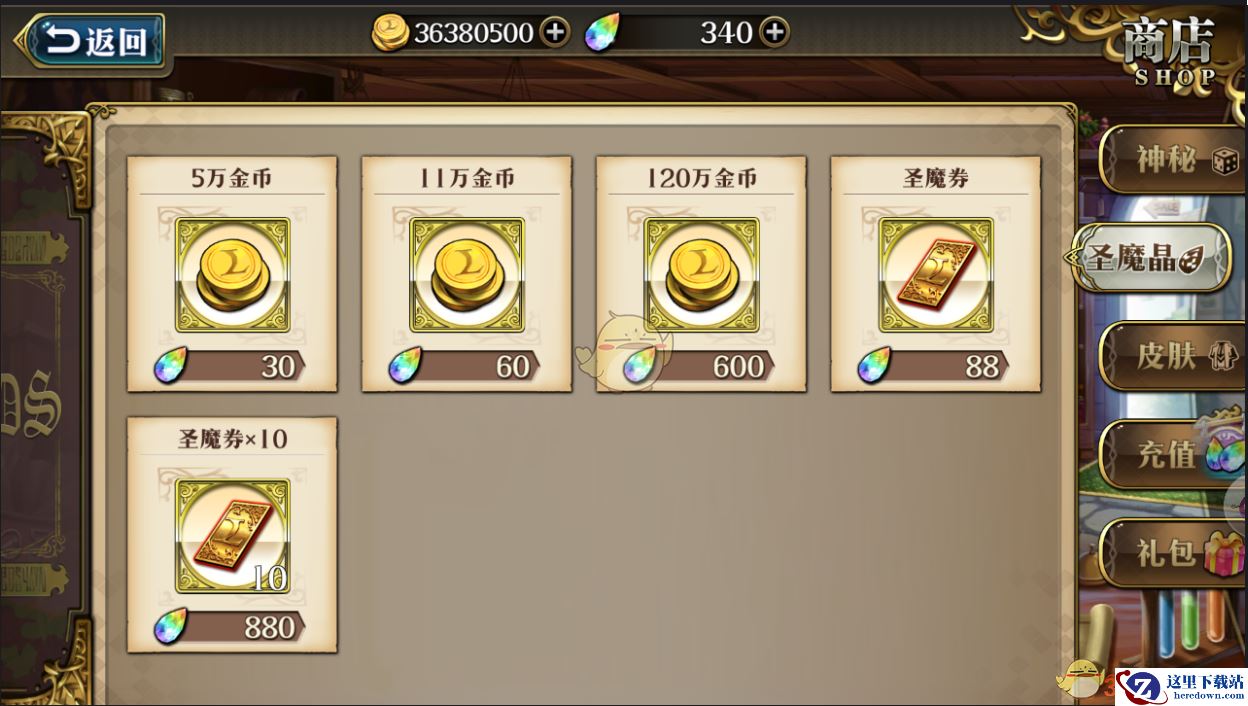Switch to the 圣魔晶 crystal tab
Viewport: 1248px width, 706px height.
1147,257
